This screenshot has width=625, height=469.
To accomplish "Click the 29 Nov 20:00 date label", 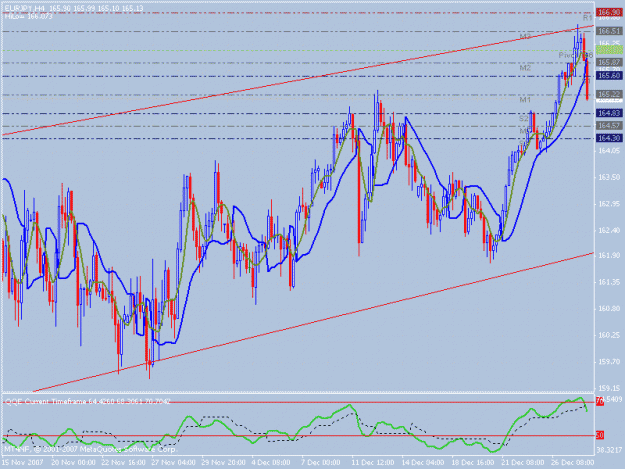I will pyautogui.click(x=223, y=463).
